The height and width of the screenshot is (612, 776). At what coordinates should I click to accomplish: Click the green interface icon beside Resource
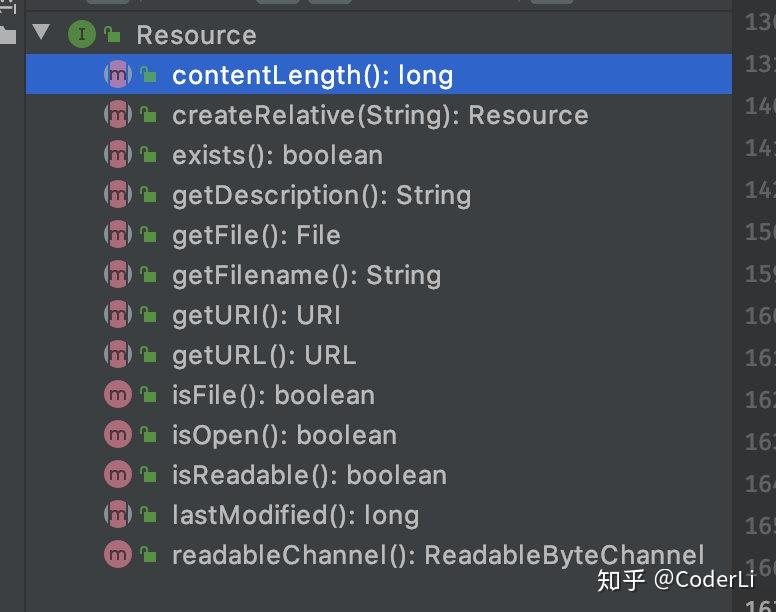click(x=82, y=34)
